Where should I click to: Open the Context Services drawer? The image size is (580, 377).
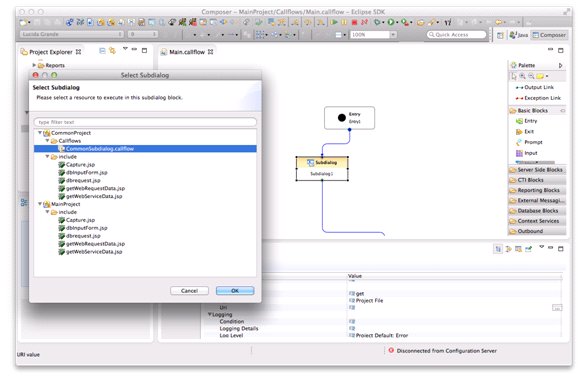[x=537, y=221]
